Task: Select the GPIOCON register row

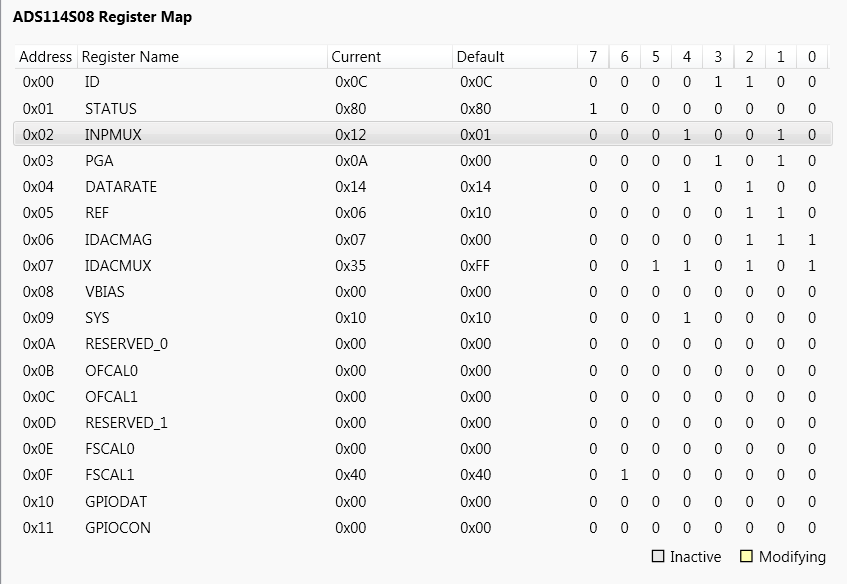Action: (423, 528)
